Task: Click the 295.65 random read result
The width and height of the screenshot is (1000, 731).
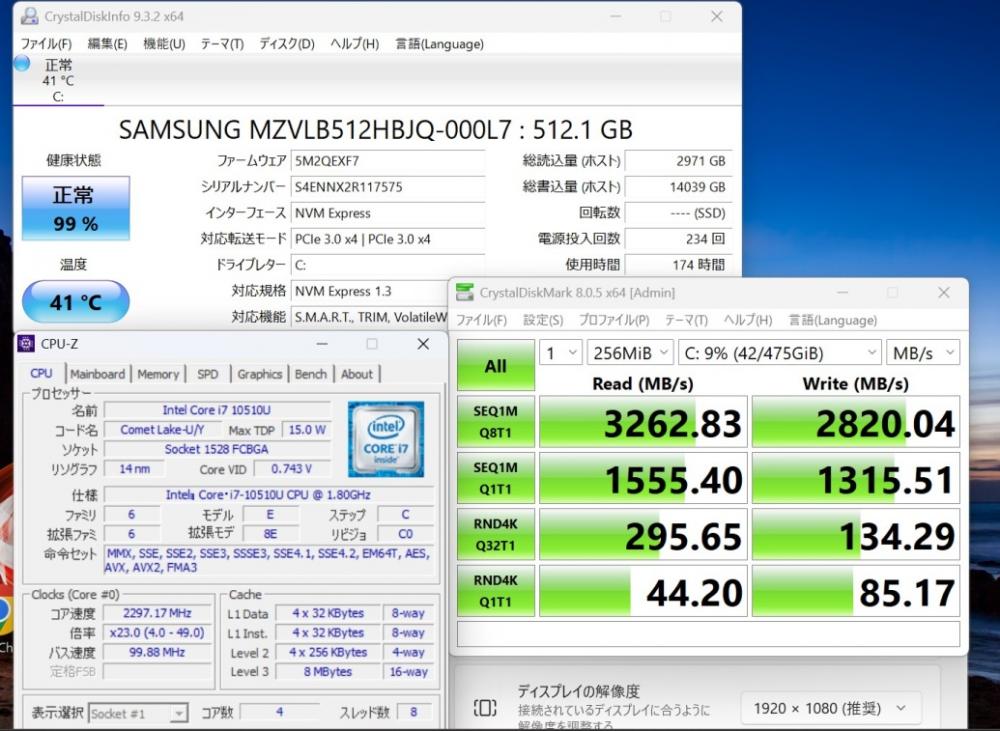Action: [643, 534]
